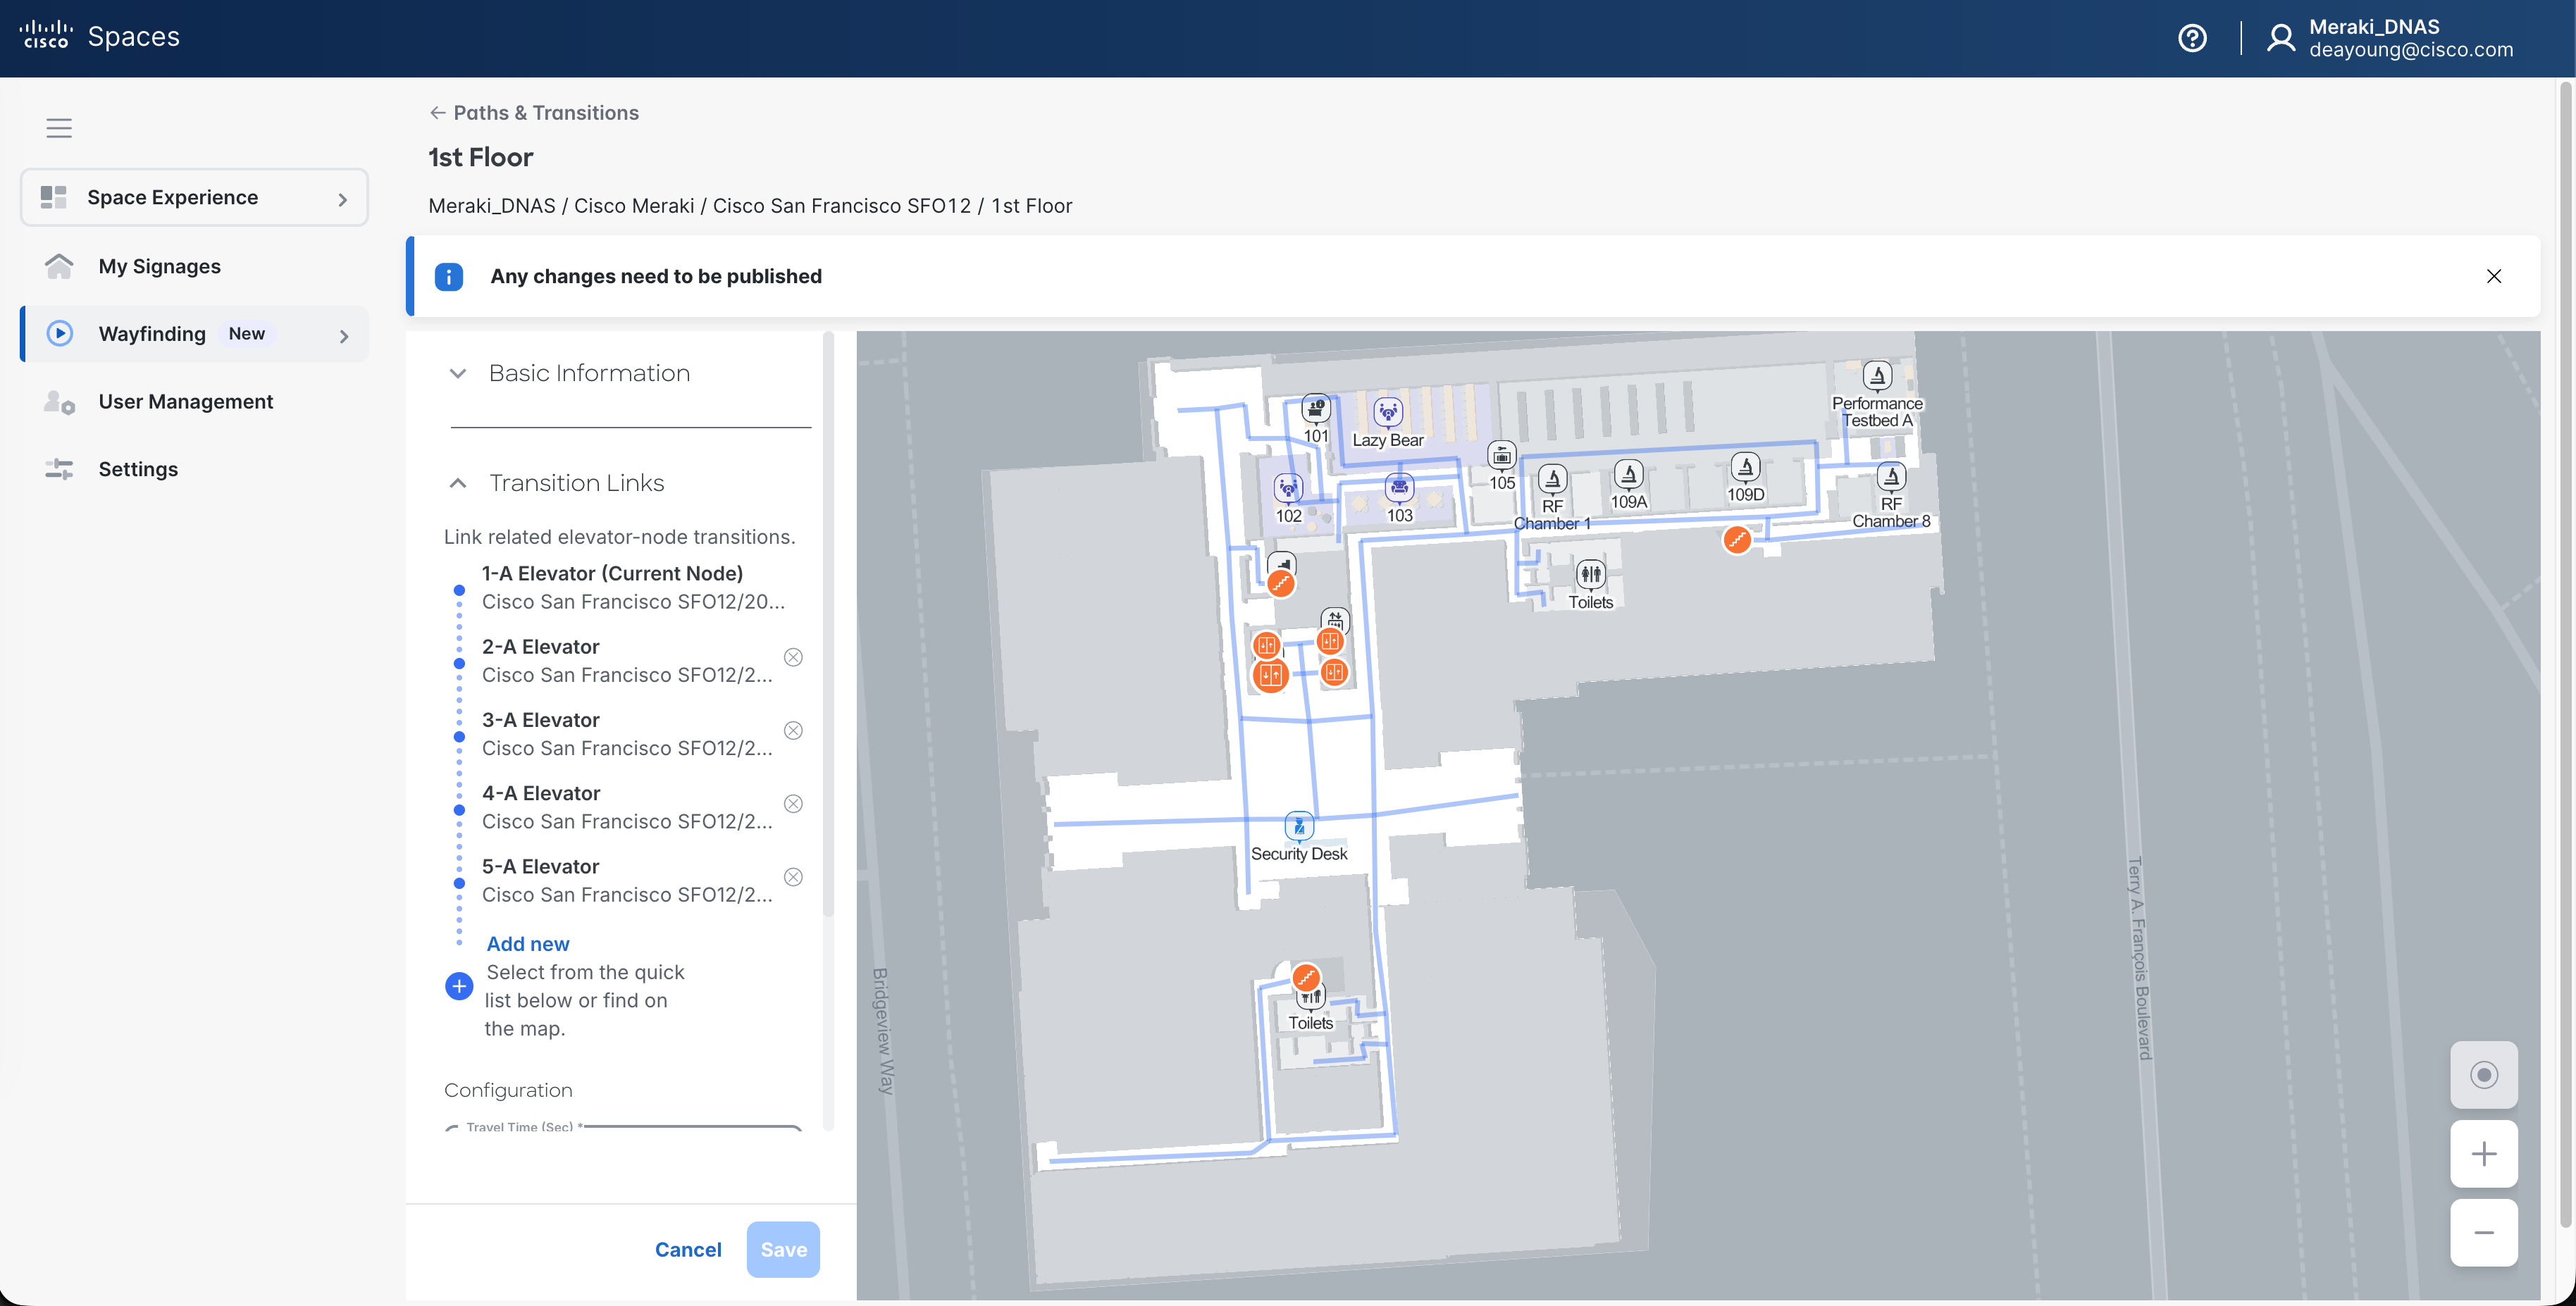Remove the 5-A Elevator transition link
This screenshot has height=1306, width=2576.
(x=793, y=877)
